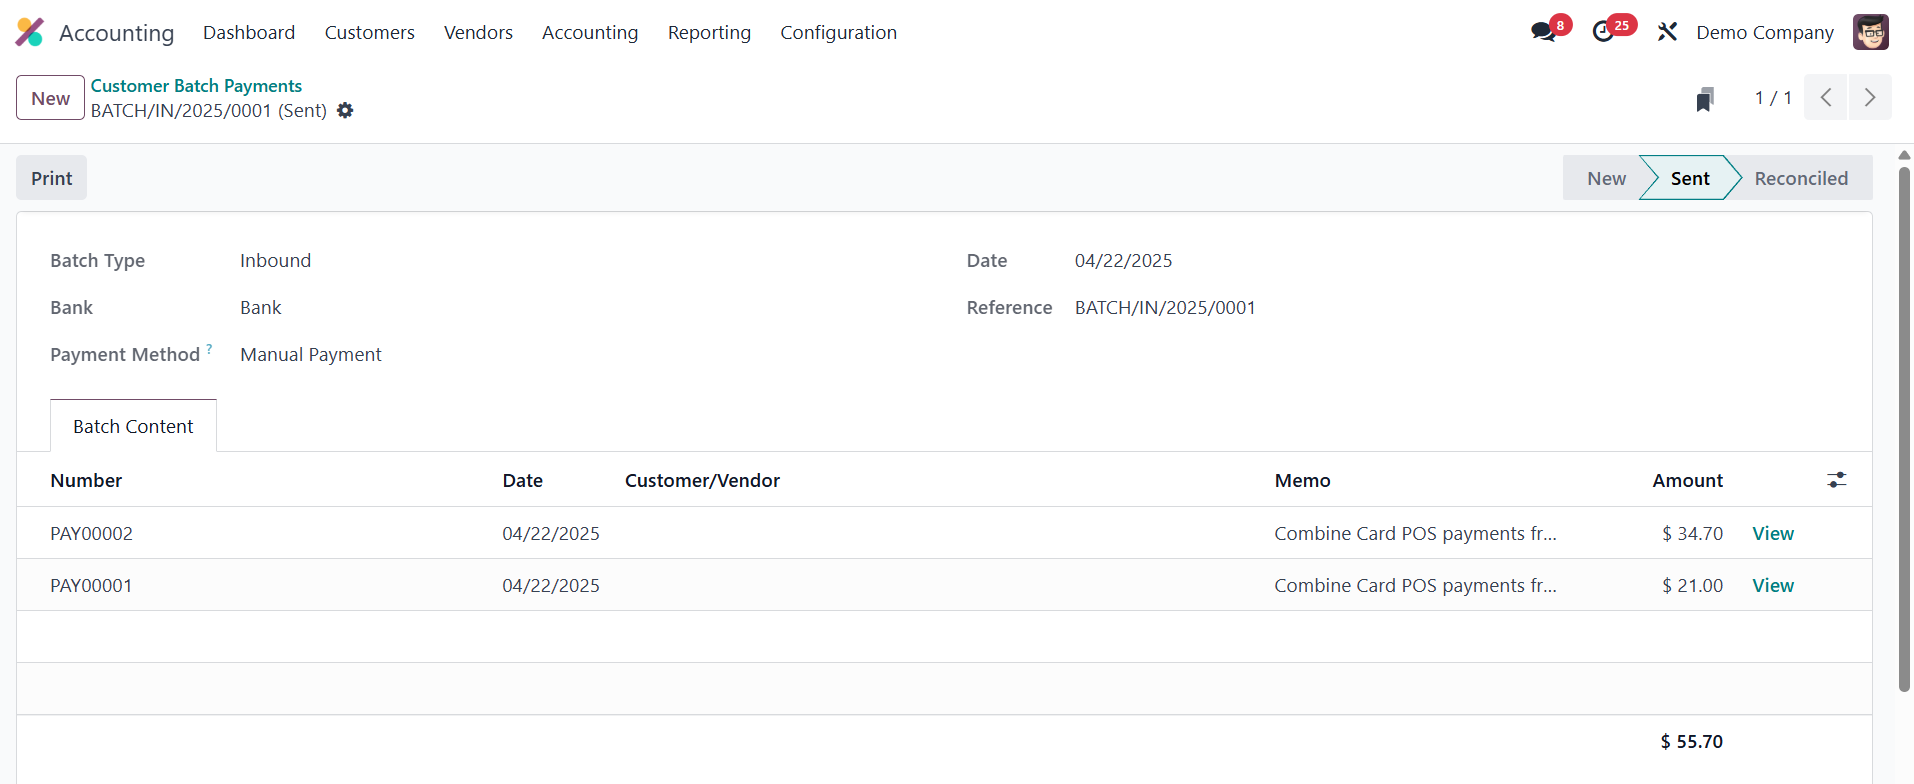
Task: Click the vertical page scrollbar
Action: click(x=1904, y=430)
